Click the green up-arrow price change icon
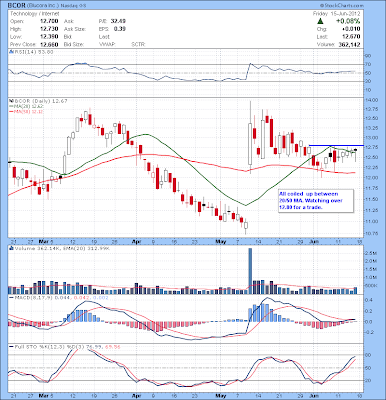 click(x=320, y=21)
